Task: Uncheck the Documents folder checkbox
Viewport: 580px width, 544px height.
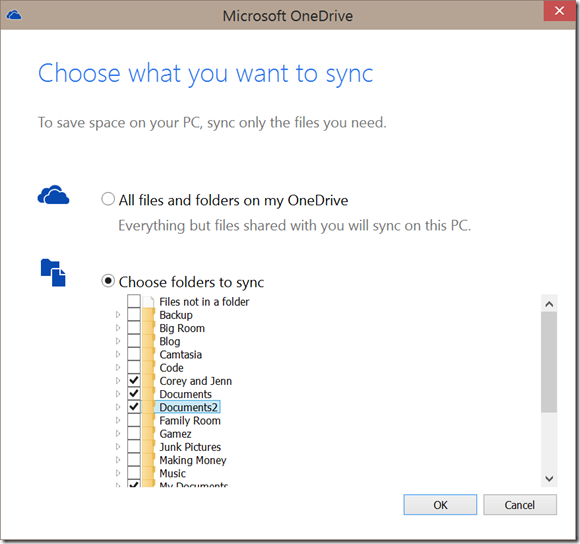Action: click(134, 393)
